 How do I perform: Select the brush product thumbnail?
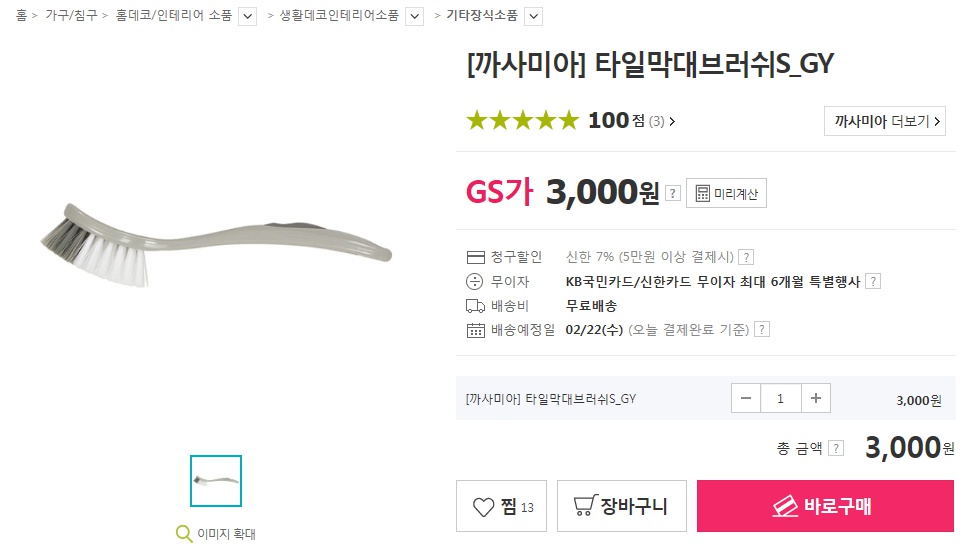(216, 481)
